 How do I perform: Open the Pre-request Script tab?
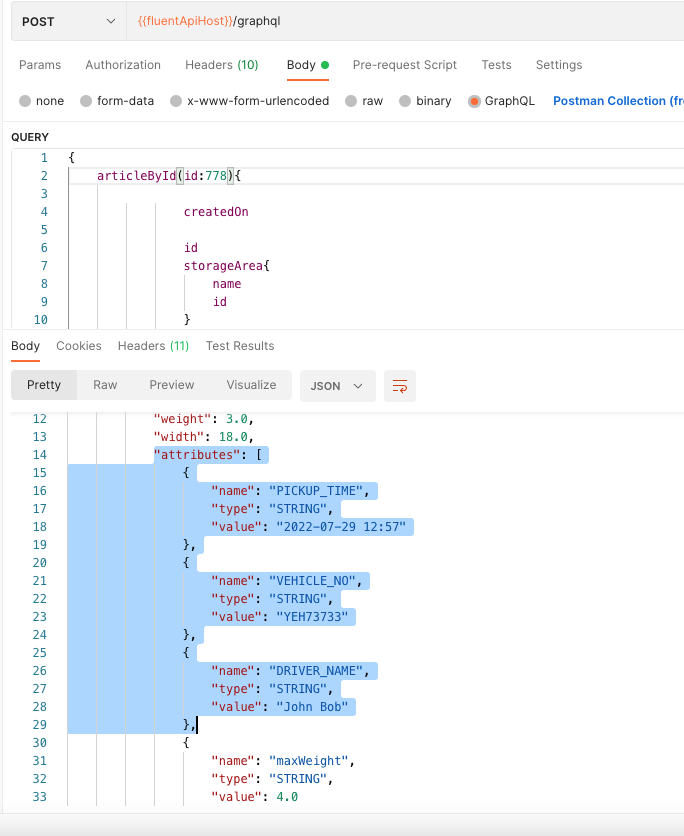click(406, 65)
